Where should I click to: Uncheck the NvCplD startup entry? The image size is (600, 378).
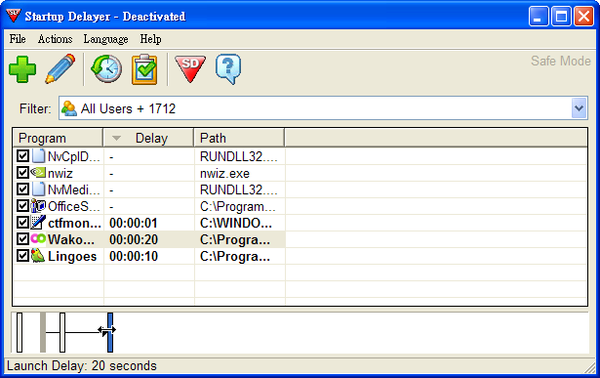click(x=23, y=156)
